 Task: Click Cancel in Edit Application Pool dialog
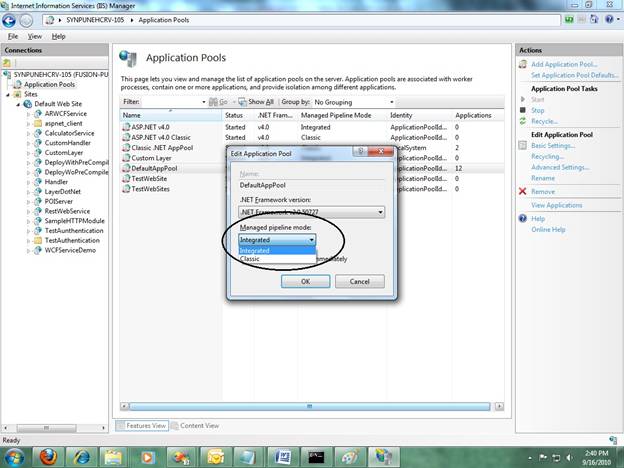pos(359,281)
